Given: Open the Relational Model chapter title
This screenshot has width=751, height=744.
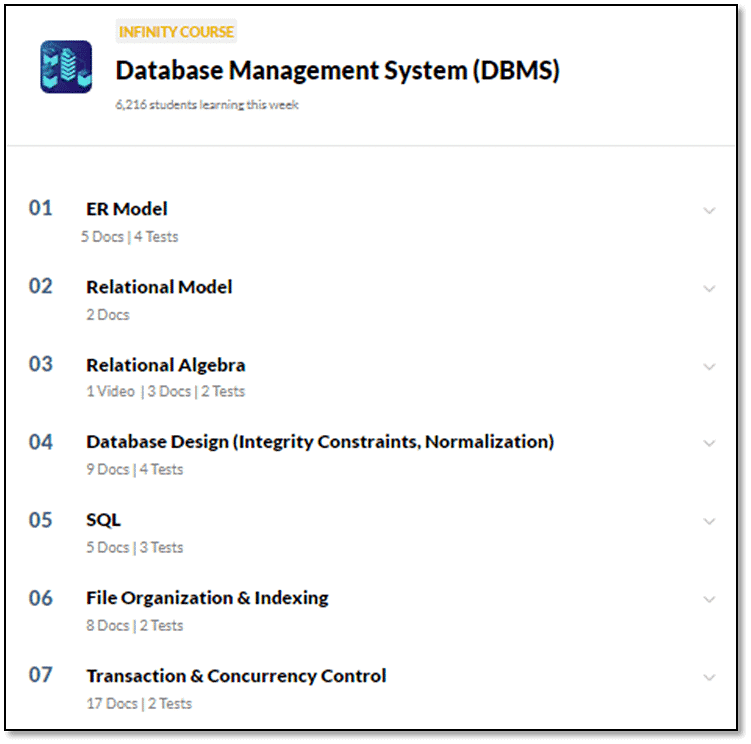Looking at the screenshot, I should 159,287.
